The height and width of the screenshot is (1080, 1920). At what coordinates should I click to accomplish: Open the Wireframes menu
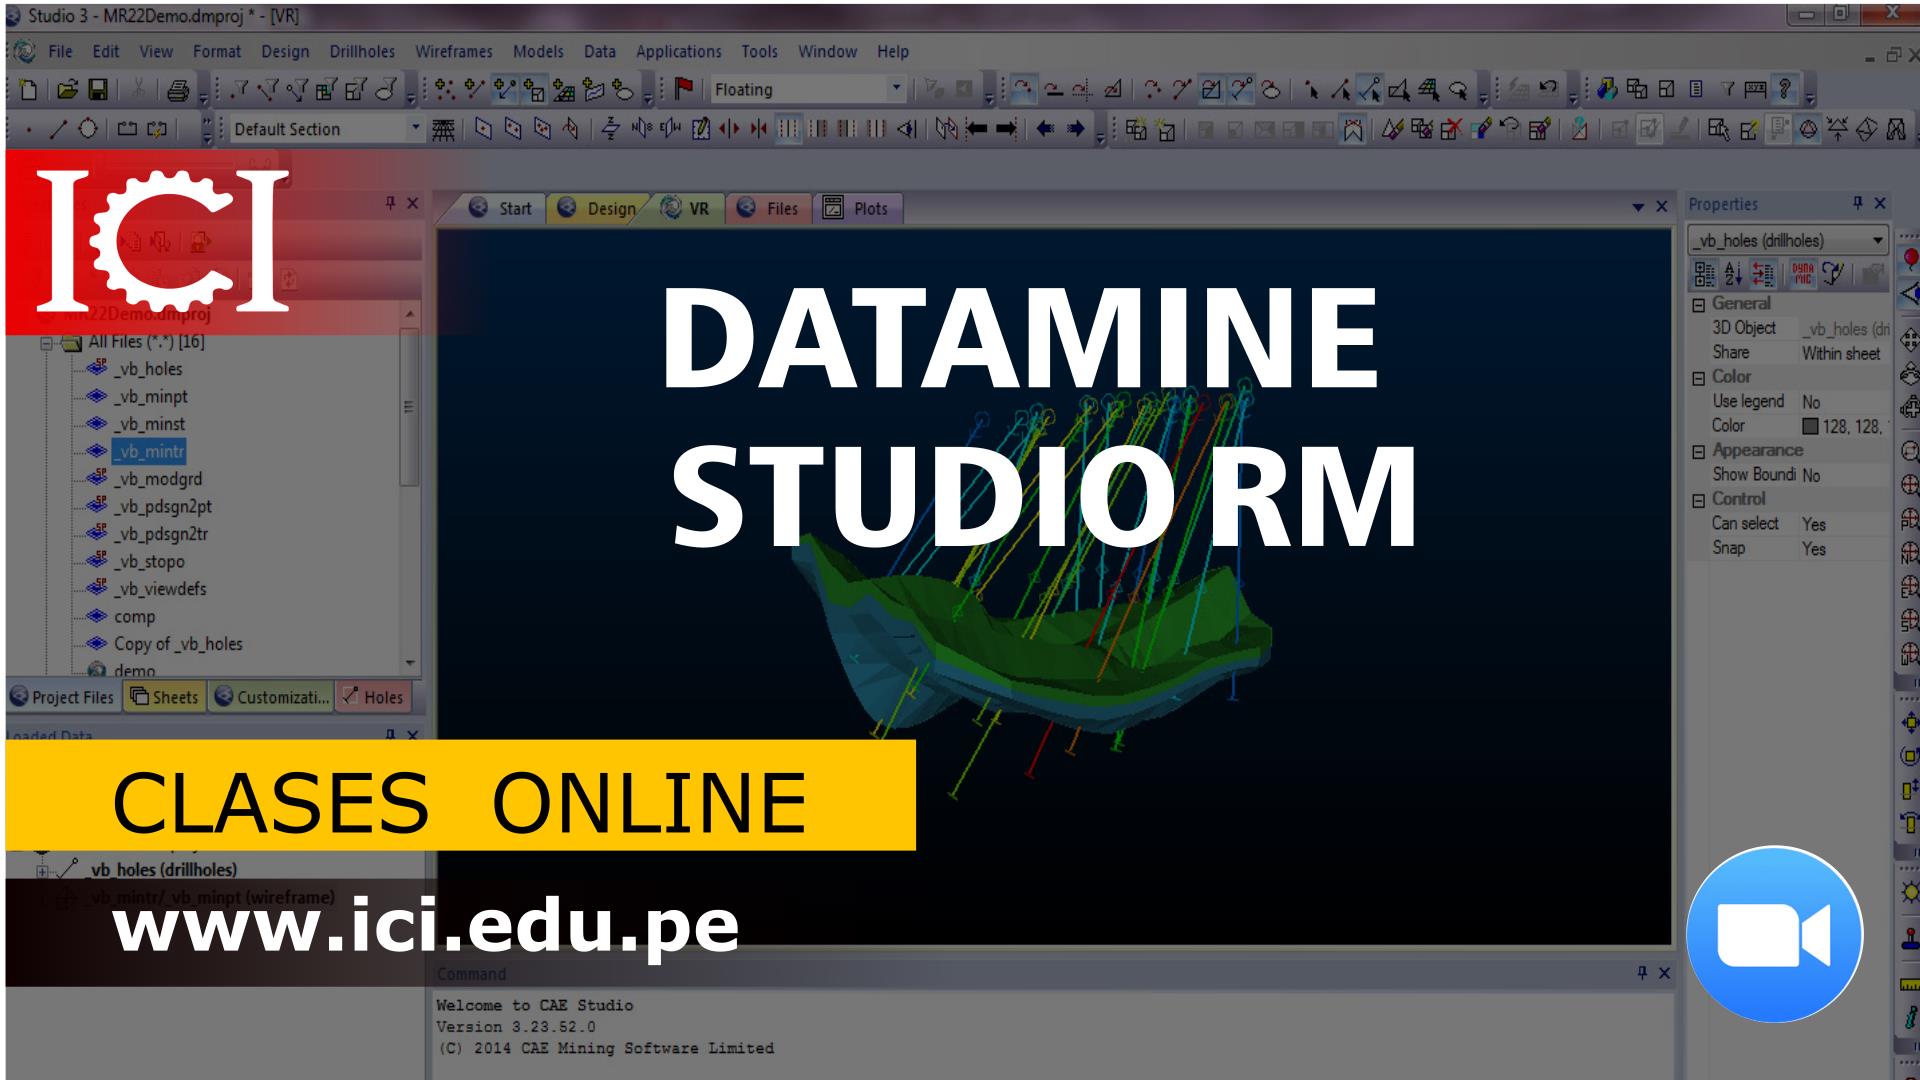(x=454, y=51)
